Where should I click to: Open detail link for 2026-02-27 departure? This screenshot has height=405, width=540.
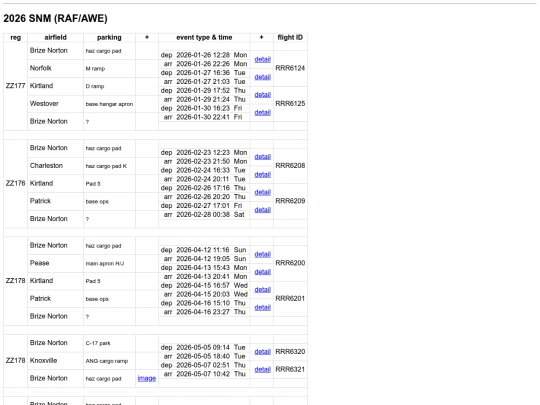tap(262, 210)
